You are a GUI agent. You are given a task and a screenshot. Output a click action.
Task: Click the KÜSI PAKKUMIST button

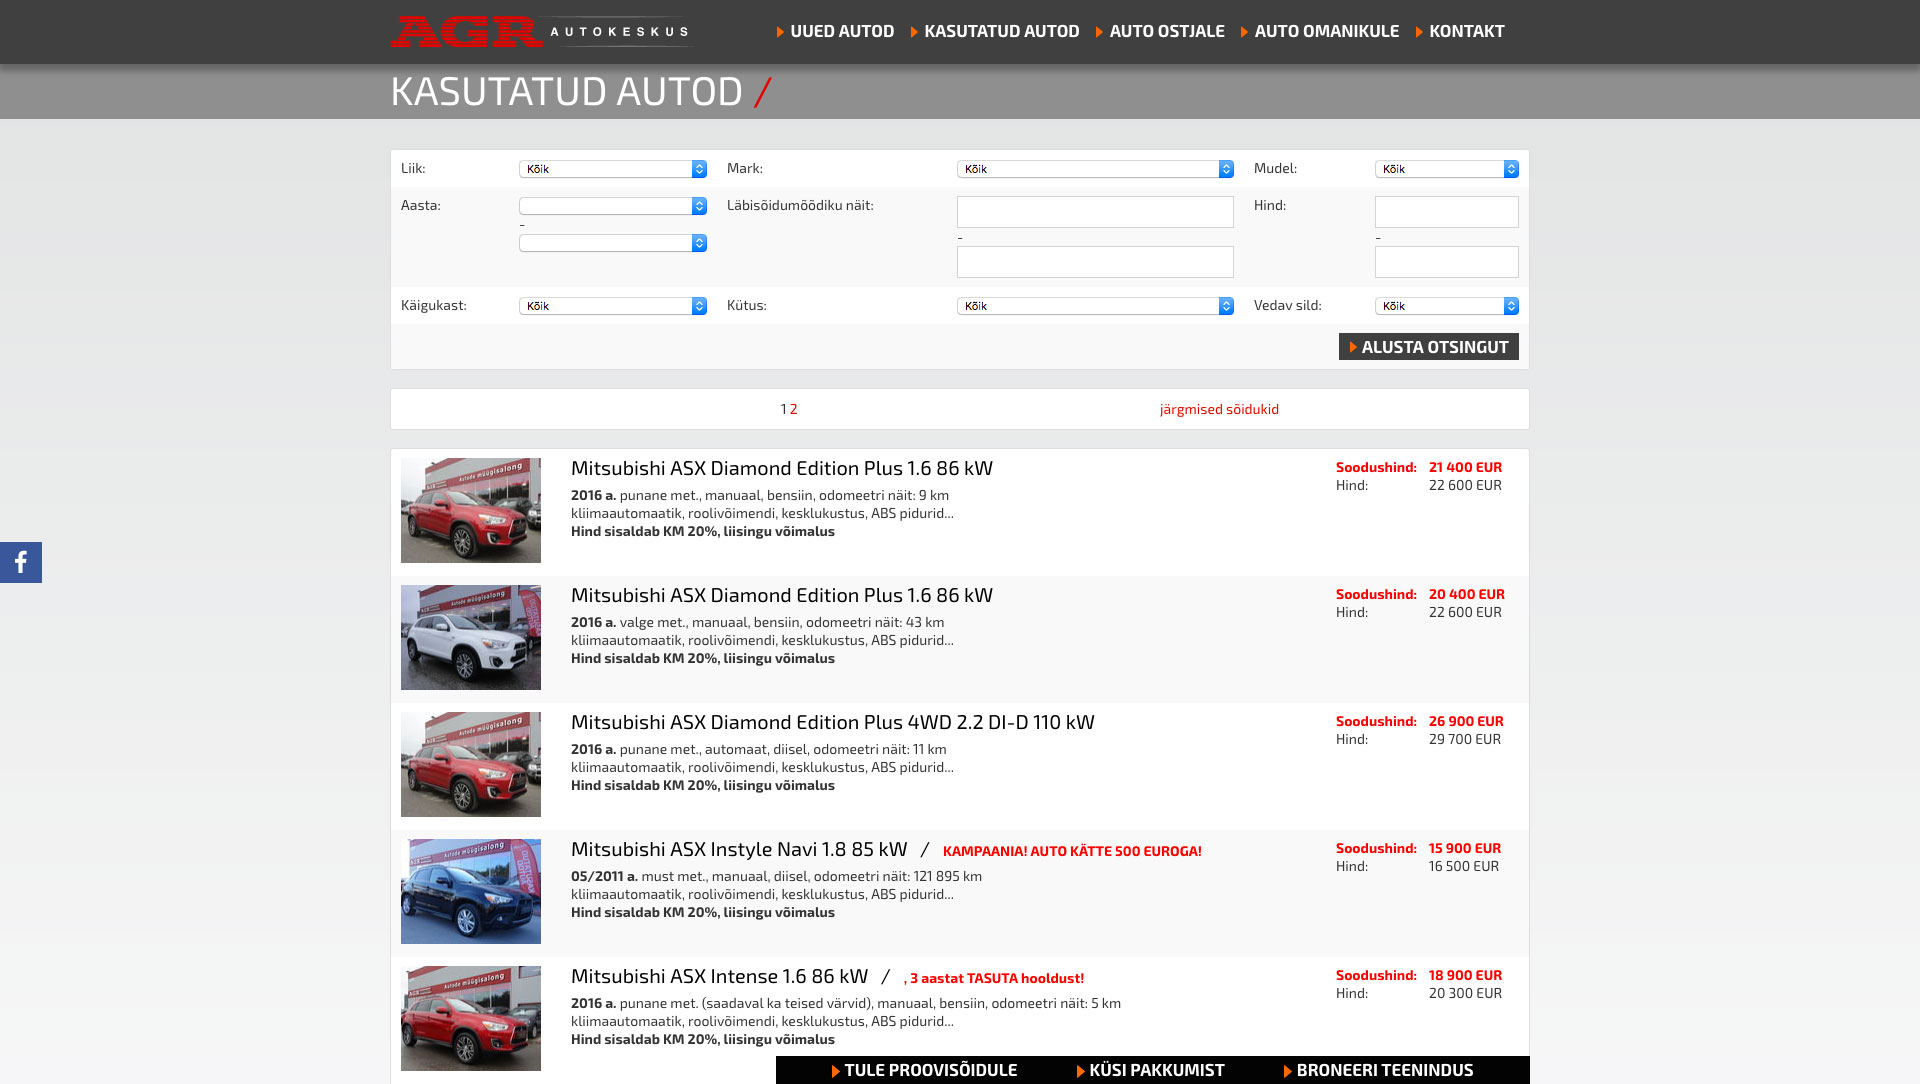coord(1150,1070)
